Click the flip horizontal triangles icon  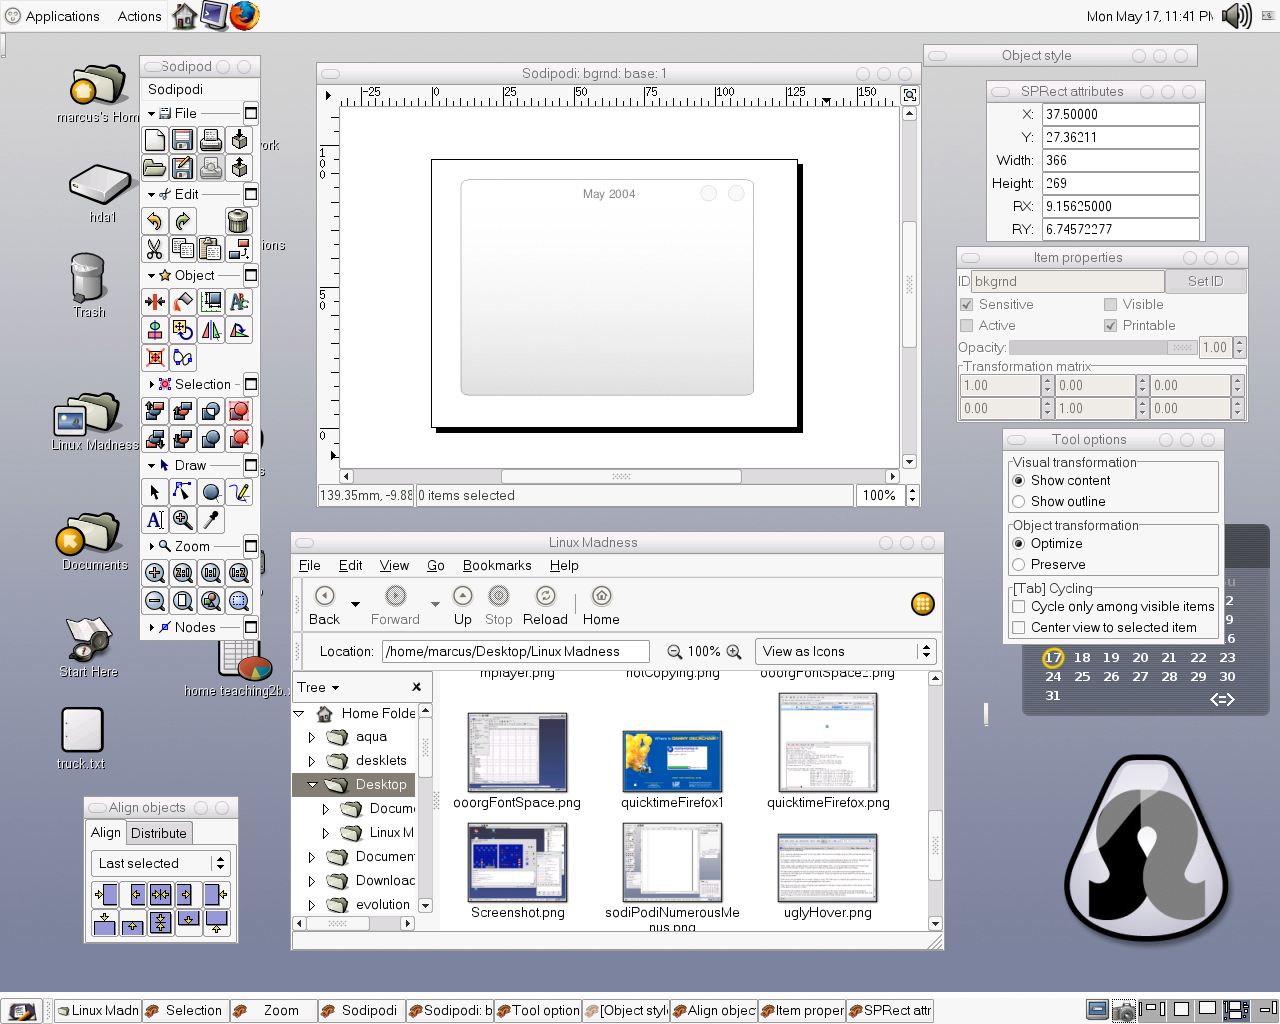pos(211,330)
